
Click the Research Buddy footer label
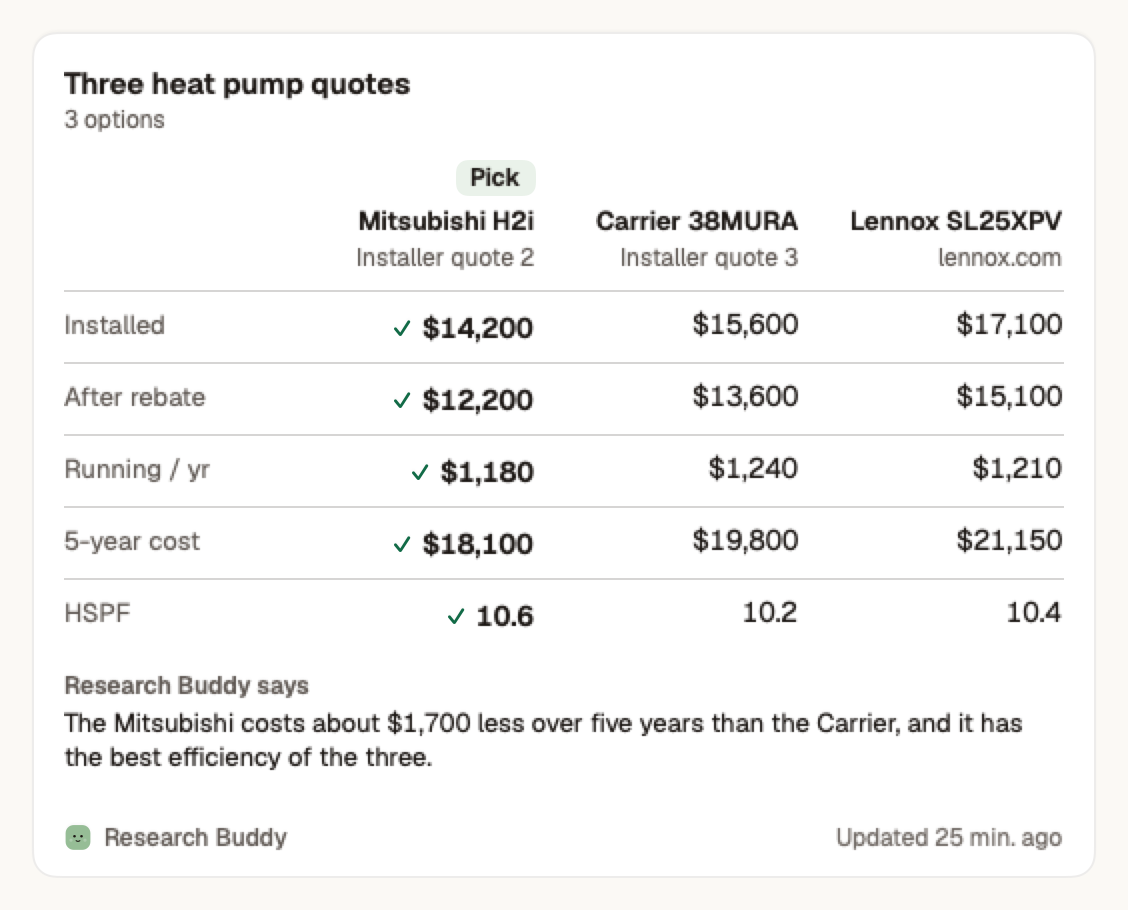pyautogui.click(x=195, y=837)
